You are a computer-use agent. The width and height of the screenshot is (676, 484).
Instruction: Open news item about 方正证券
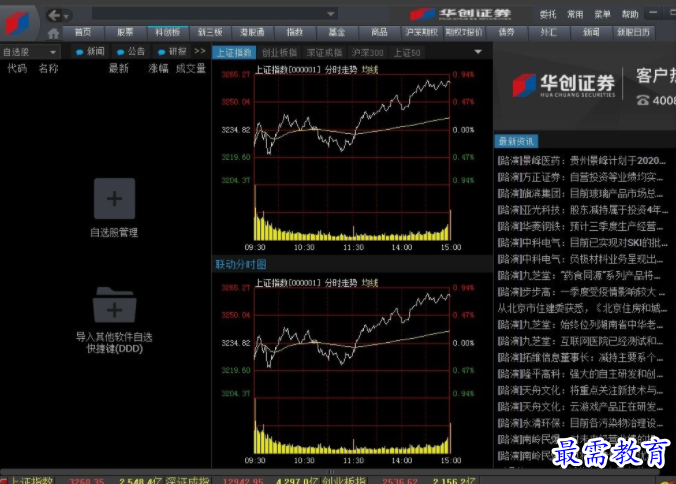pyautogui.click(x=581, y=177)
